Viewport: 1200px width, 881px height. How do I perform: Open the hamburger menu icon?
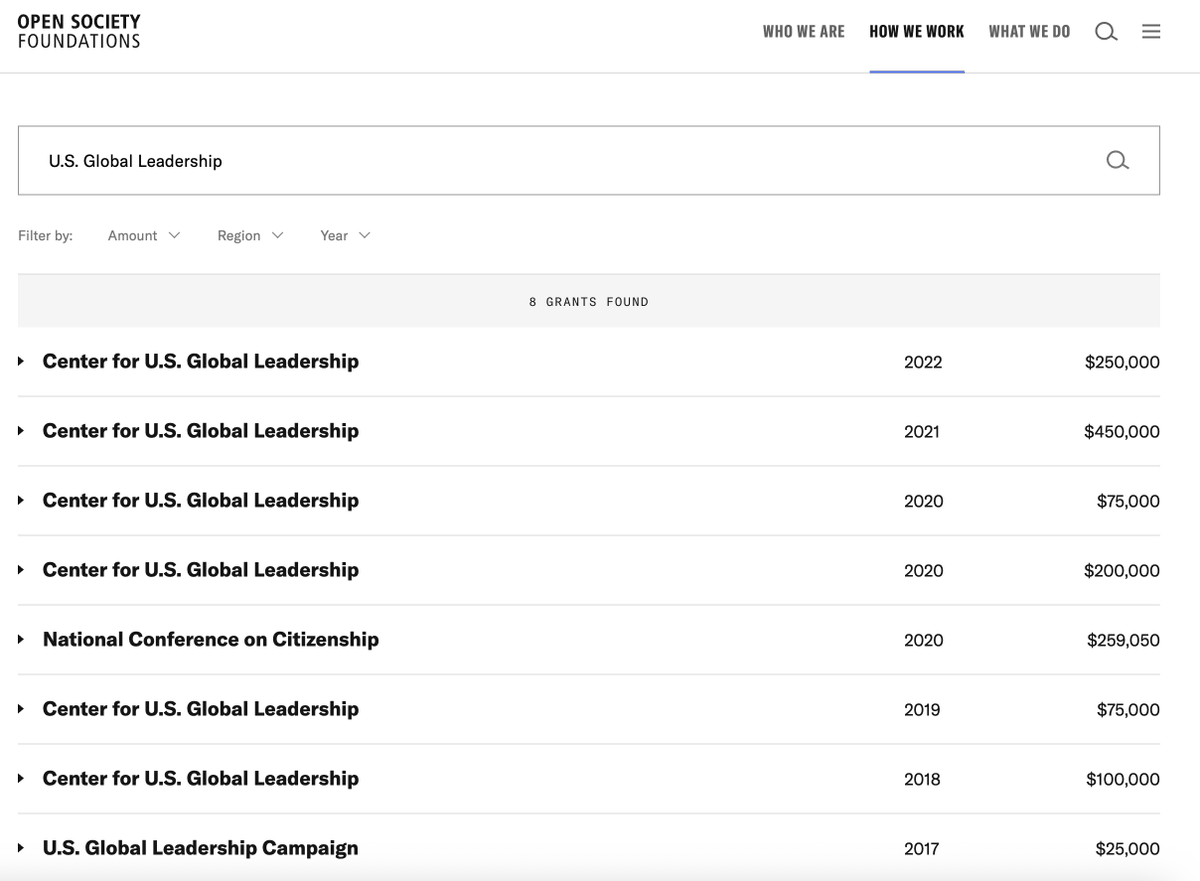(x=1151, y=32)
